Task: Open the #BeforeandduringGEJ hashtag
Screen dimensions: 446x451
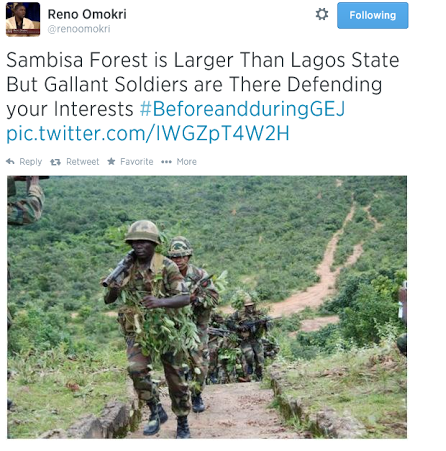Action: 242,109
